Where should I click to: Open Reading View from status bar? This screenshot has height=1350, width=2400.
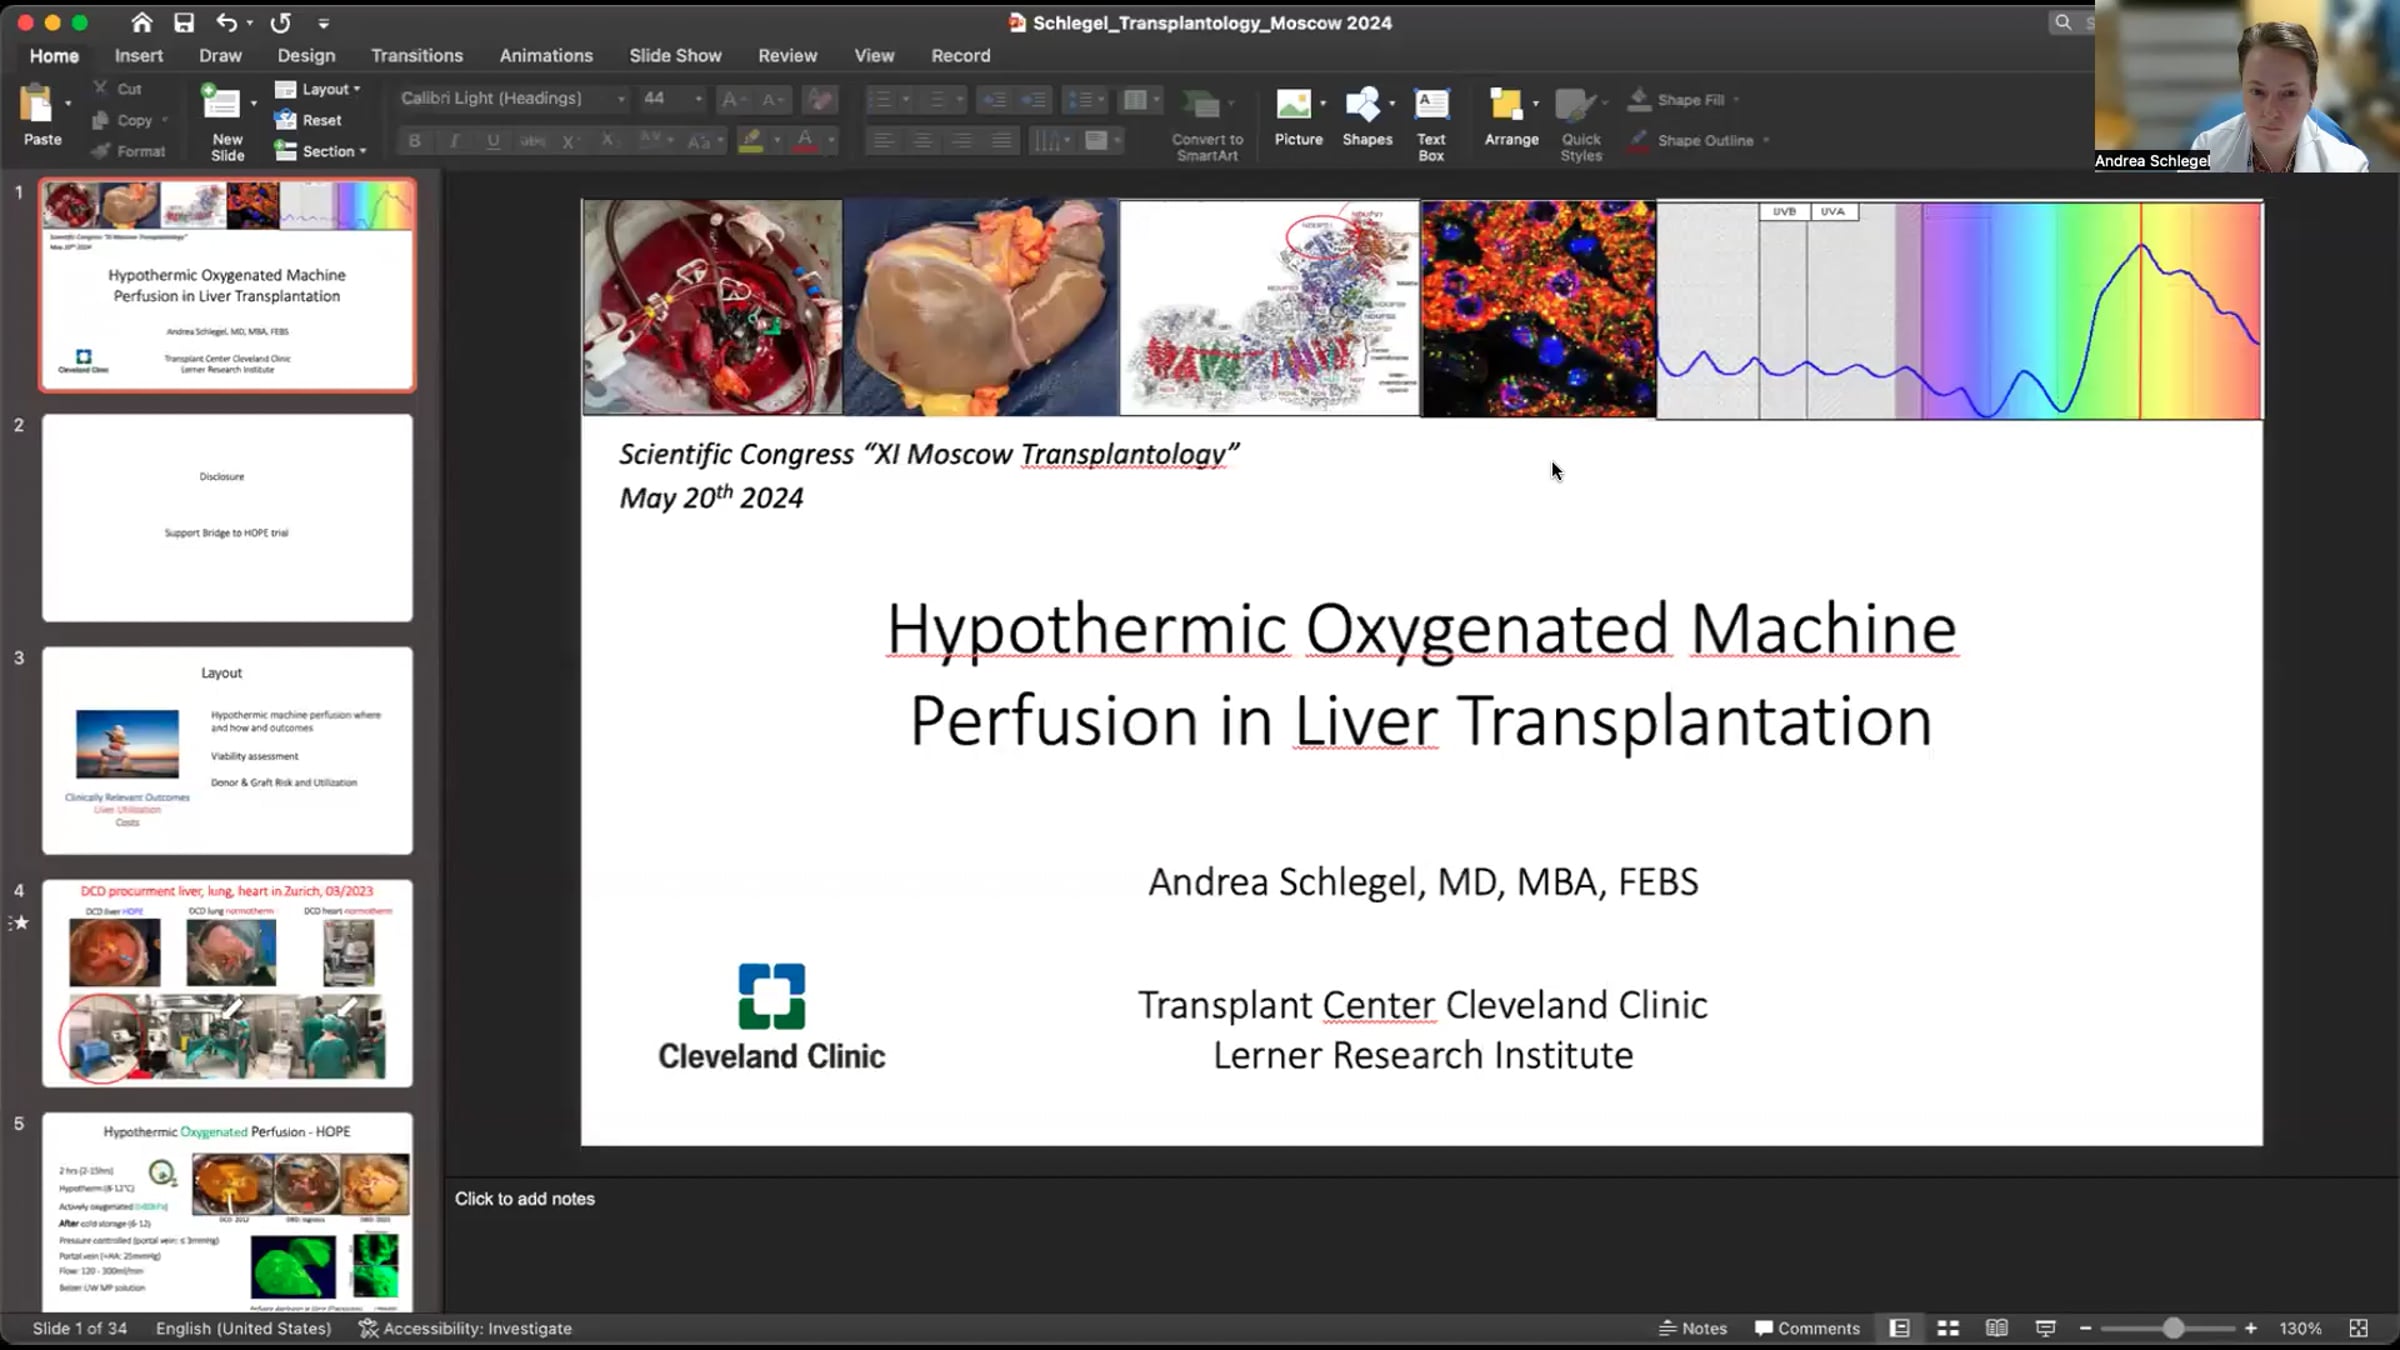[x=1996, y=1328]
